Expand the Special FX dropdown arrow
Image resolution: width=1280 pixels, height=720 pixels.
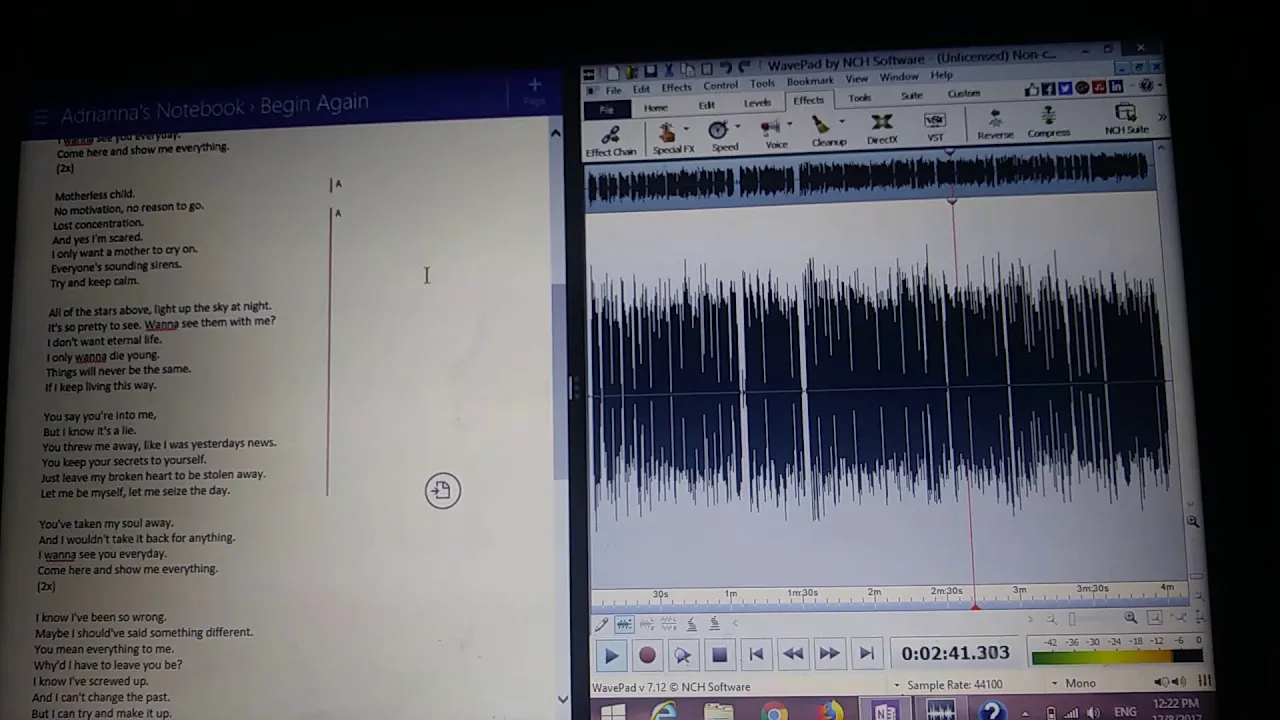tap(686, 128)
